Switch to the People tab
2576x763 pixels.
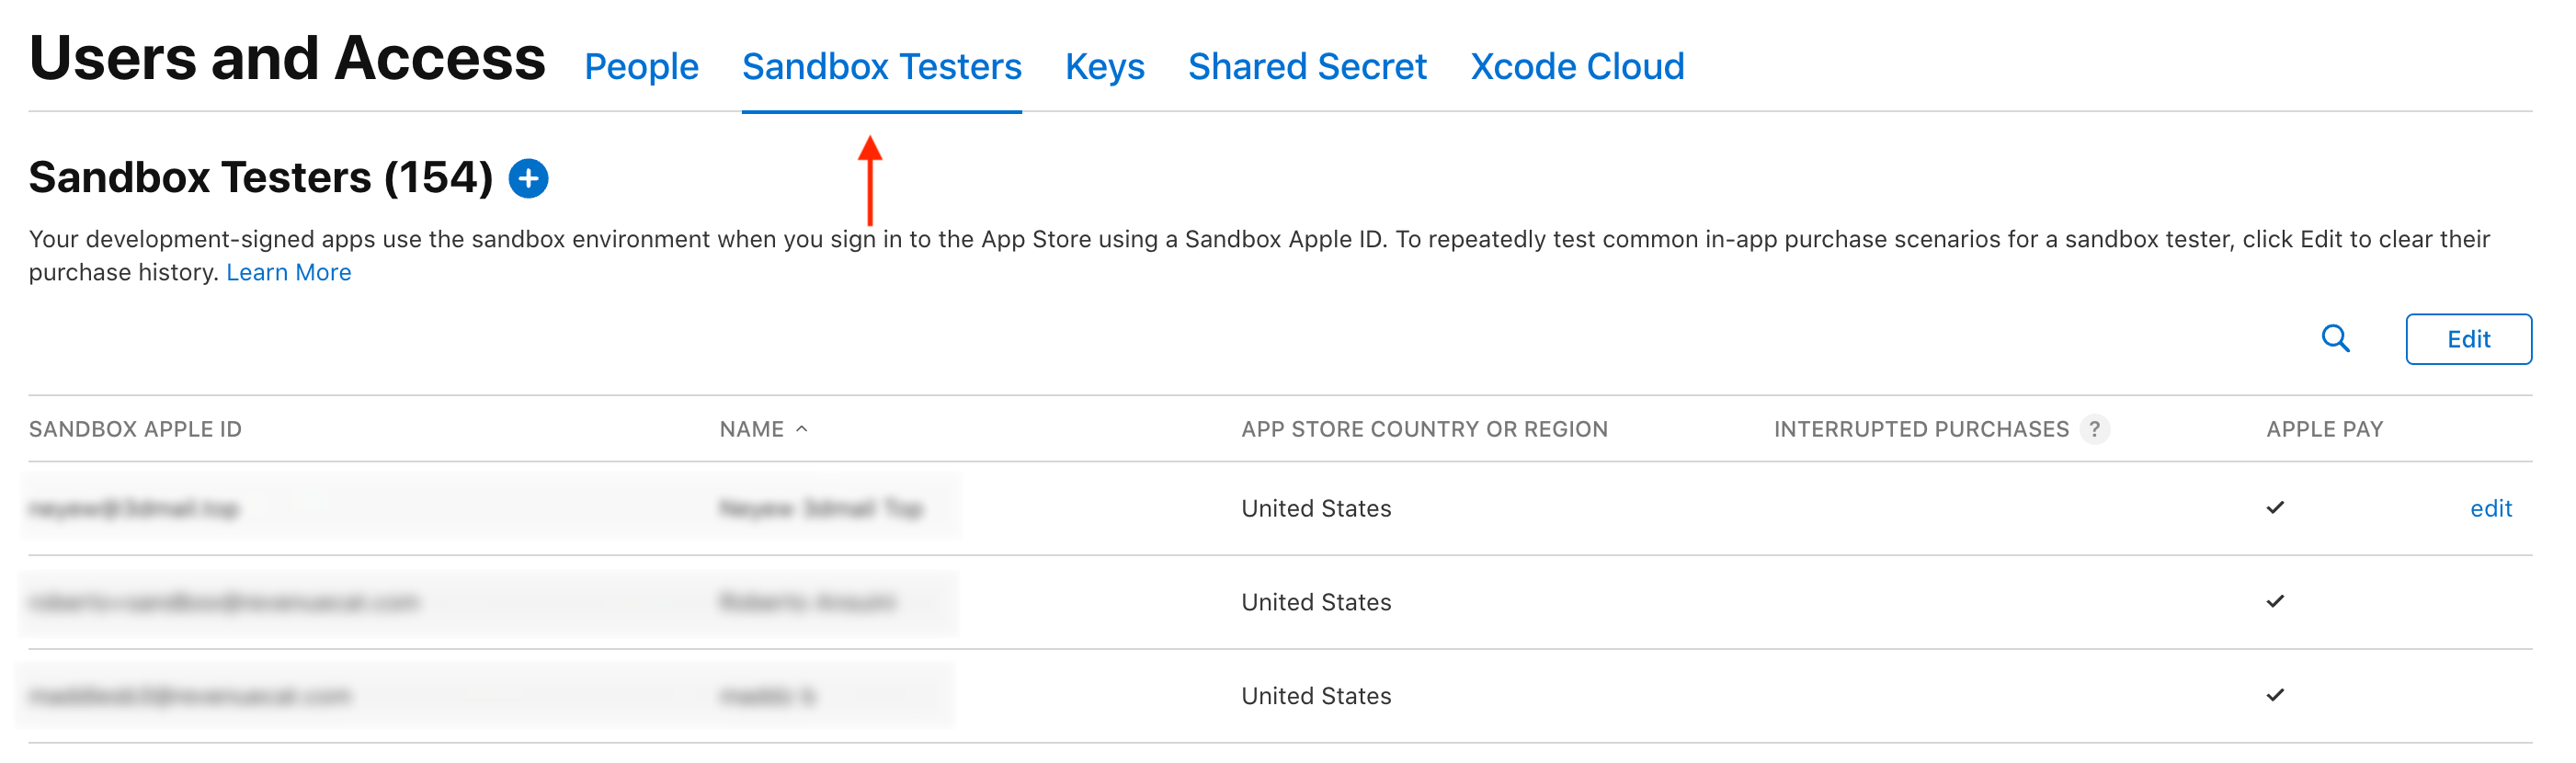point(641,66)
